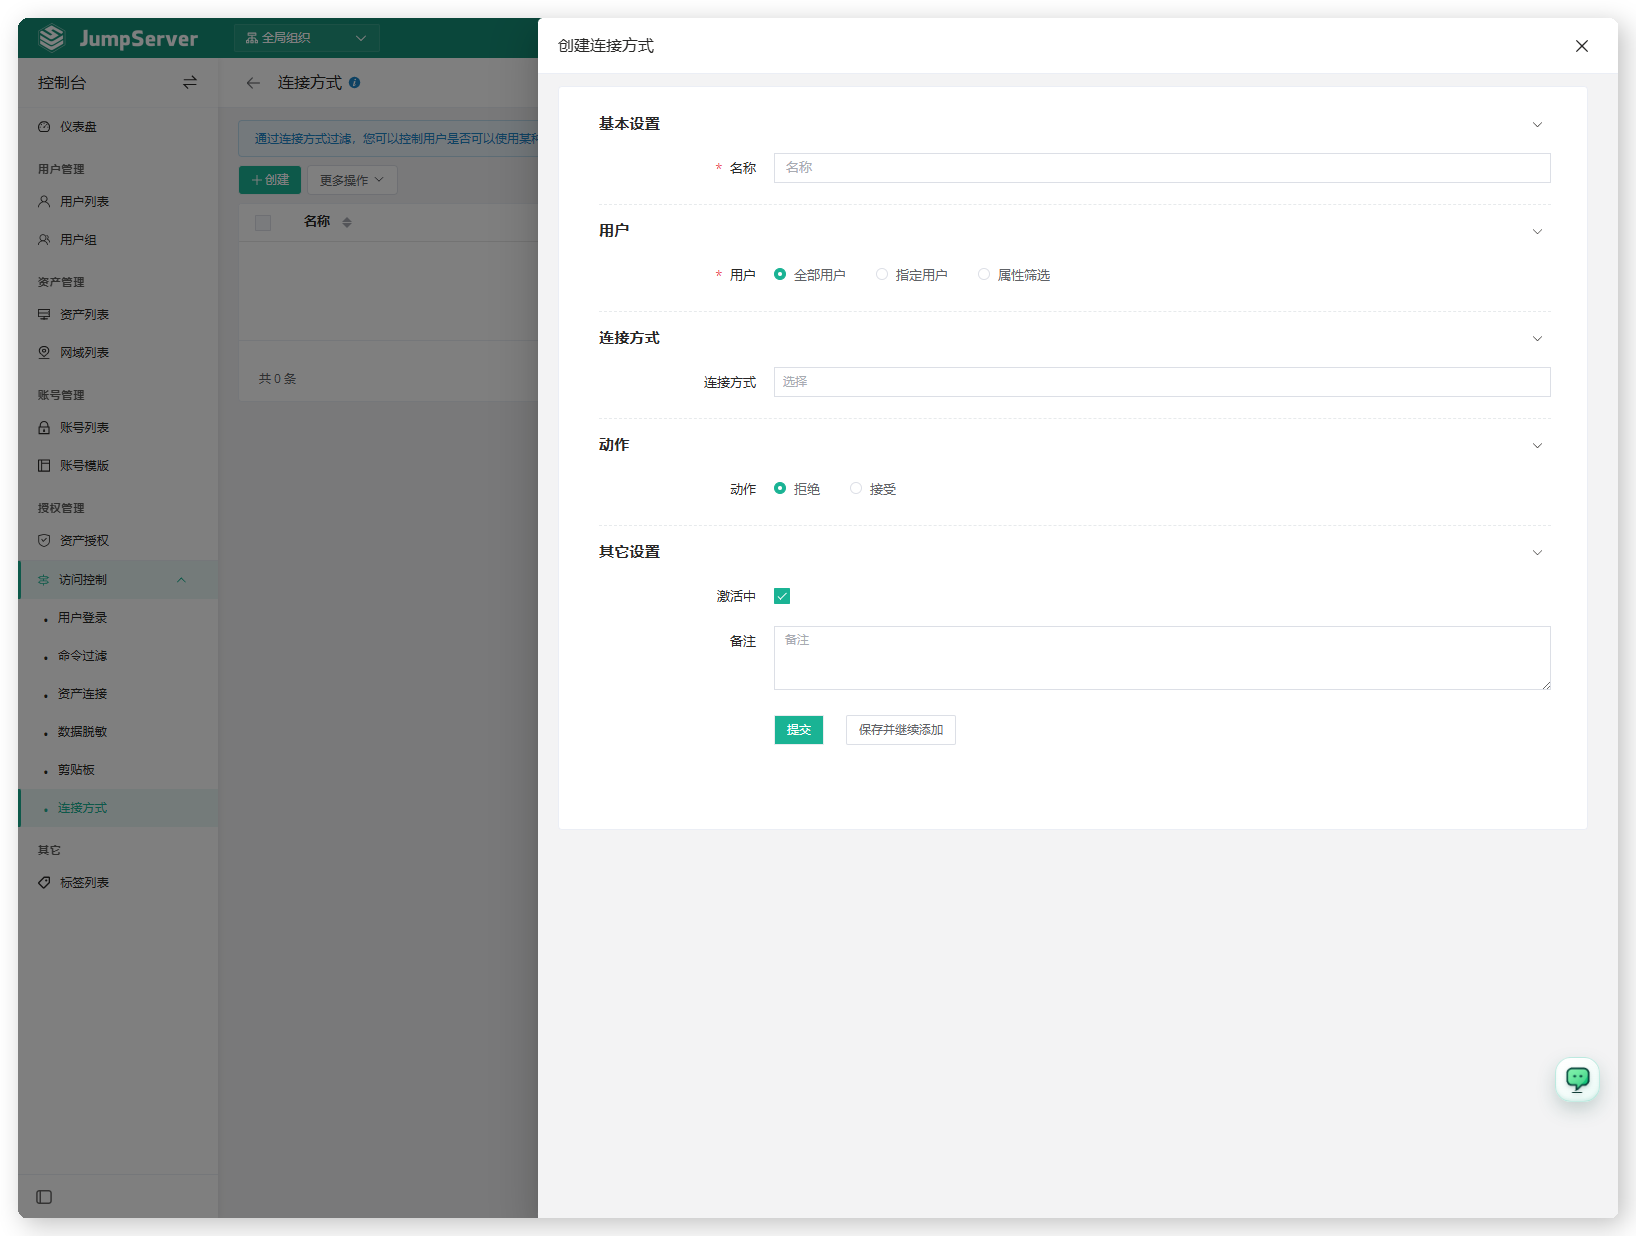This screenshot has height=1236, width=1636.
Task: Open the floating chat assistant icon
Action: (1577, 1079)
